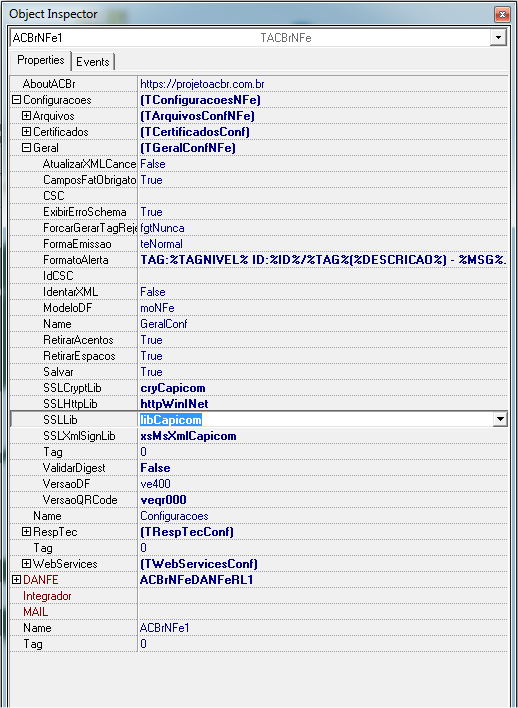Select the VersaoDF property

coord(66,484)
